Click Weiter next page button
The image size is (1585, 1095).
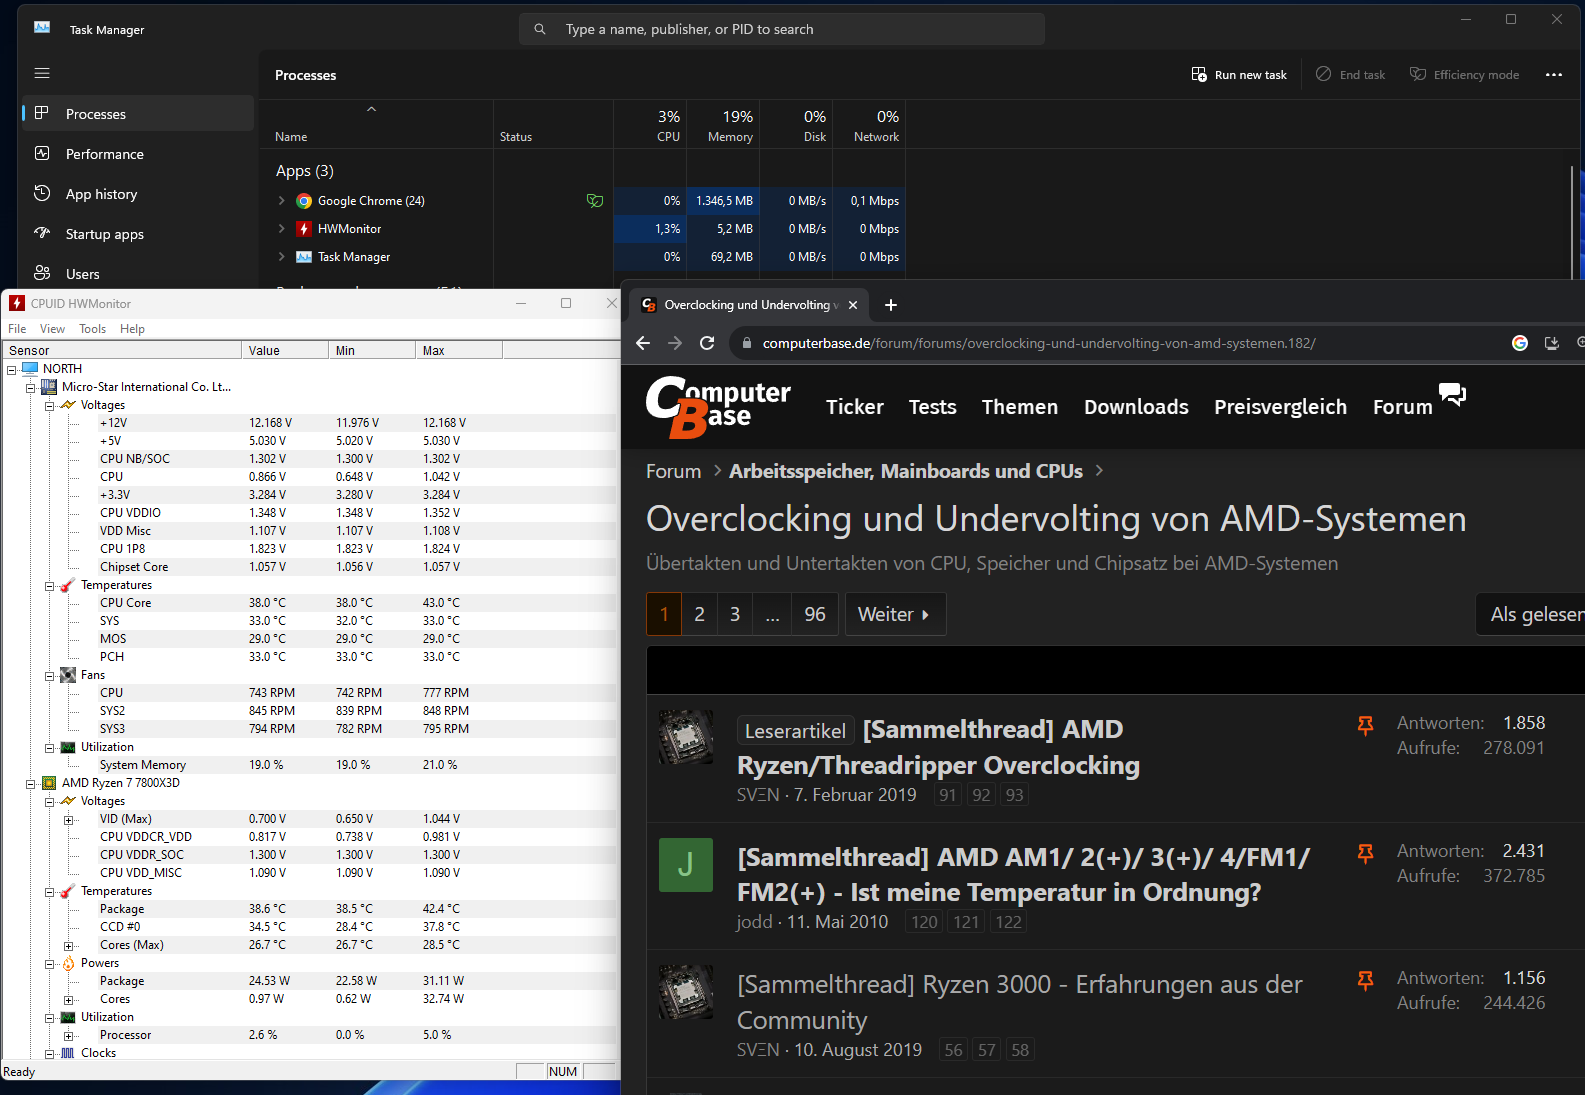[x=895, y=614]
